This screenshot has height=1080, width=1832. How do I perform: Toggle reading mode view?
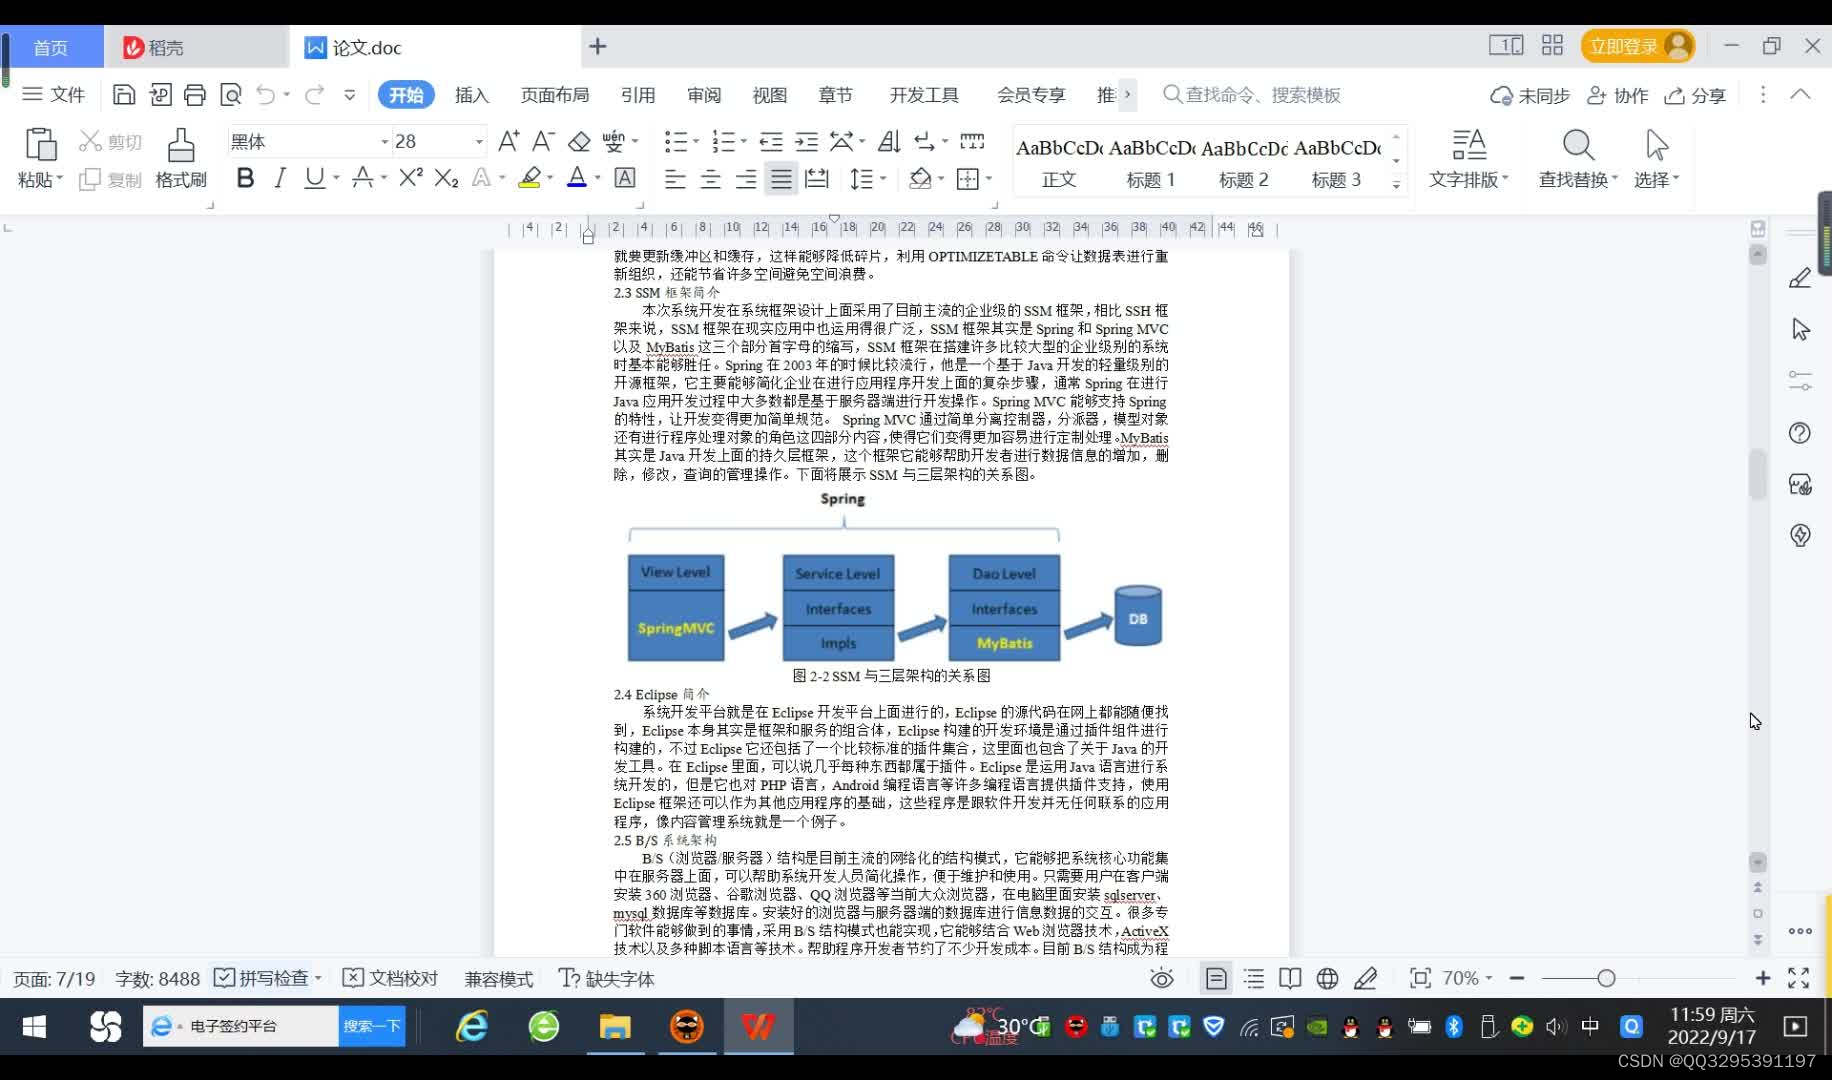click(x=1290, y=979)
